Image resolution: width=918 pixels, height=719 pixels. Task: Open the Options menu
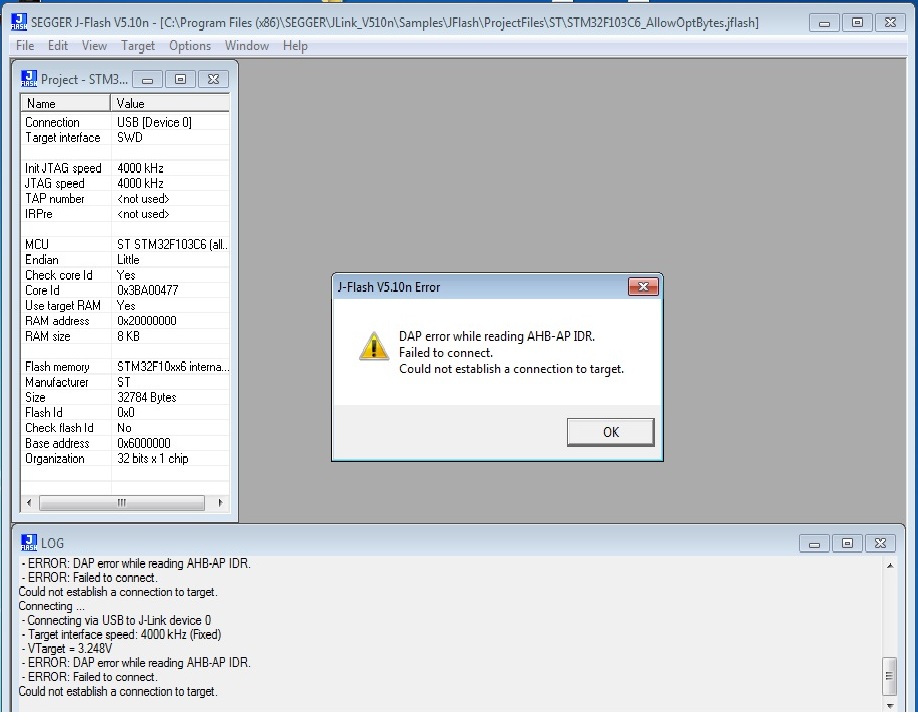coord(190,46)
